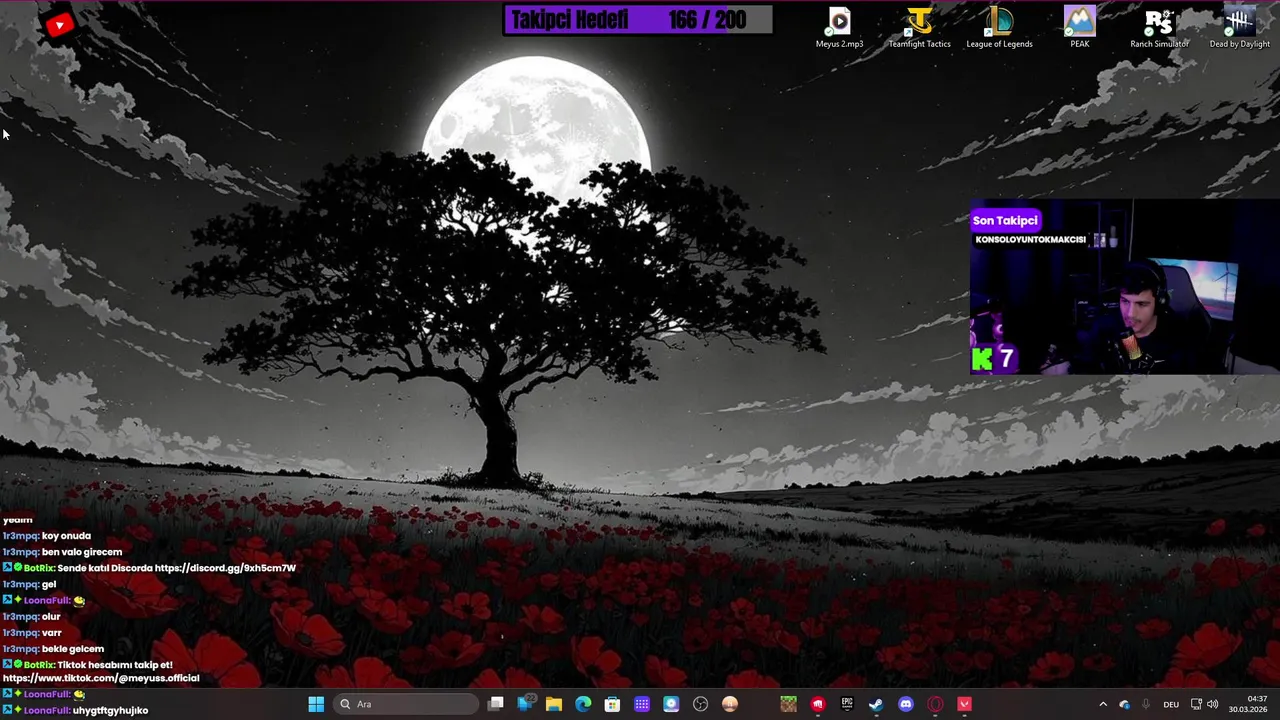The image size is (1280, 720).
Task: Open the round avatar app on taskbar
Action: [730, 704]
